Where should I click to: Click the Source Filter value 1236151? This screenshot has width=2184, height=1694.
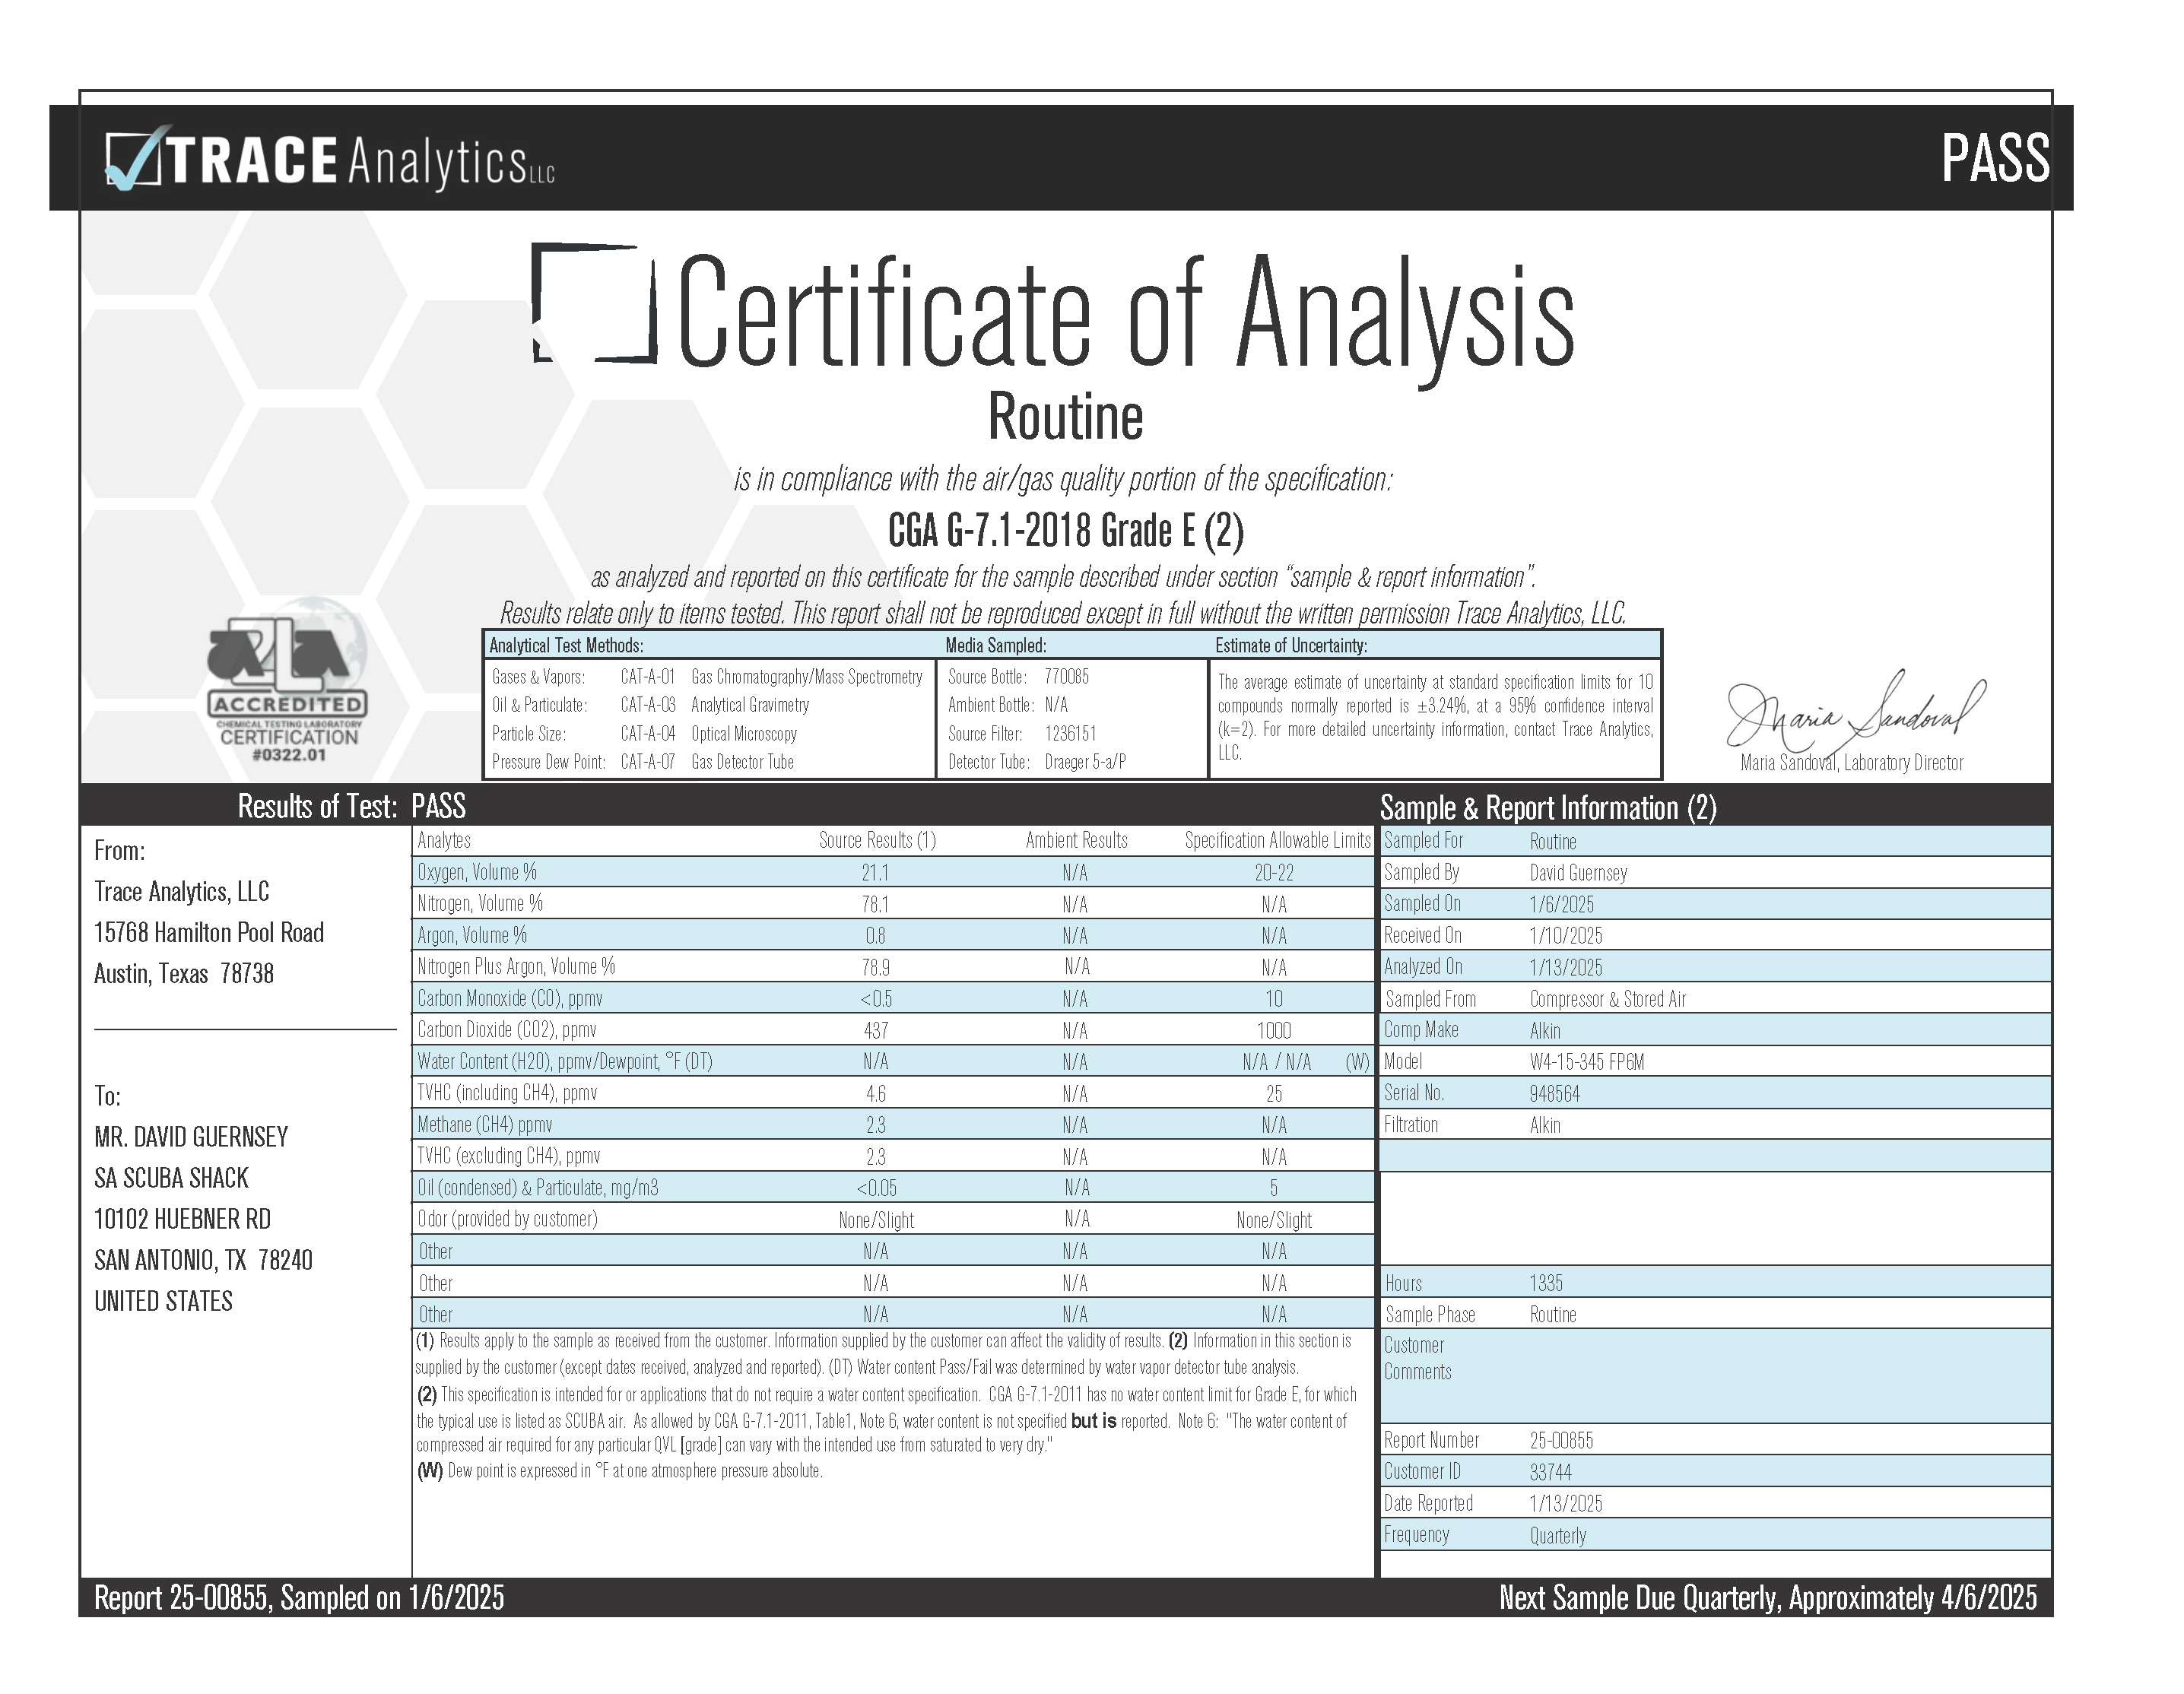point(1069,734)
